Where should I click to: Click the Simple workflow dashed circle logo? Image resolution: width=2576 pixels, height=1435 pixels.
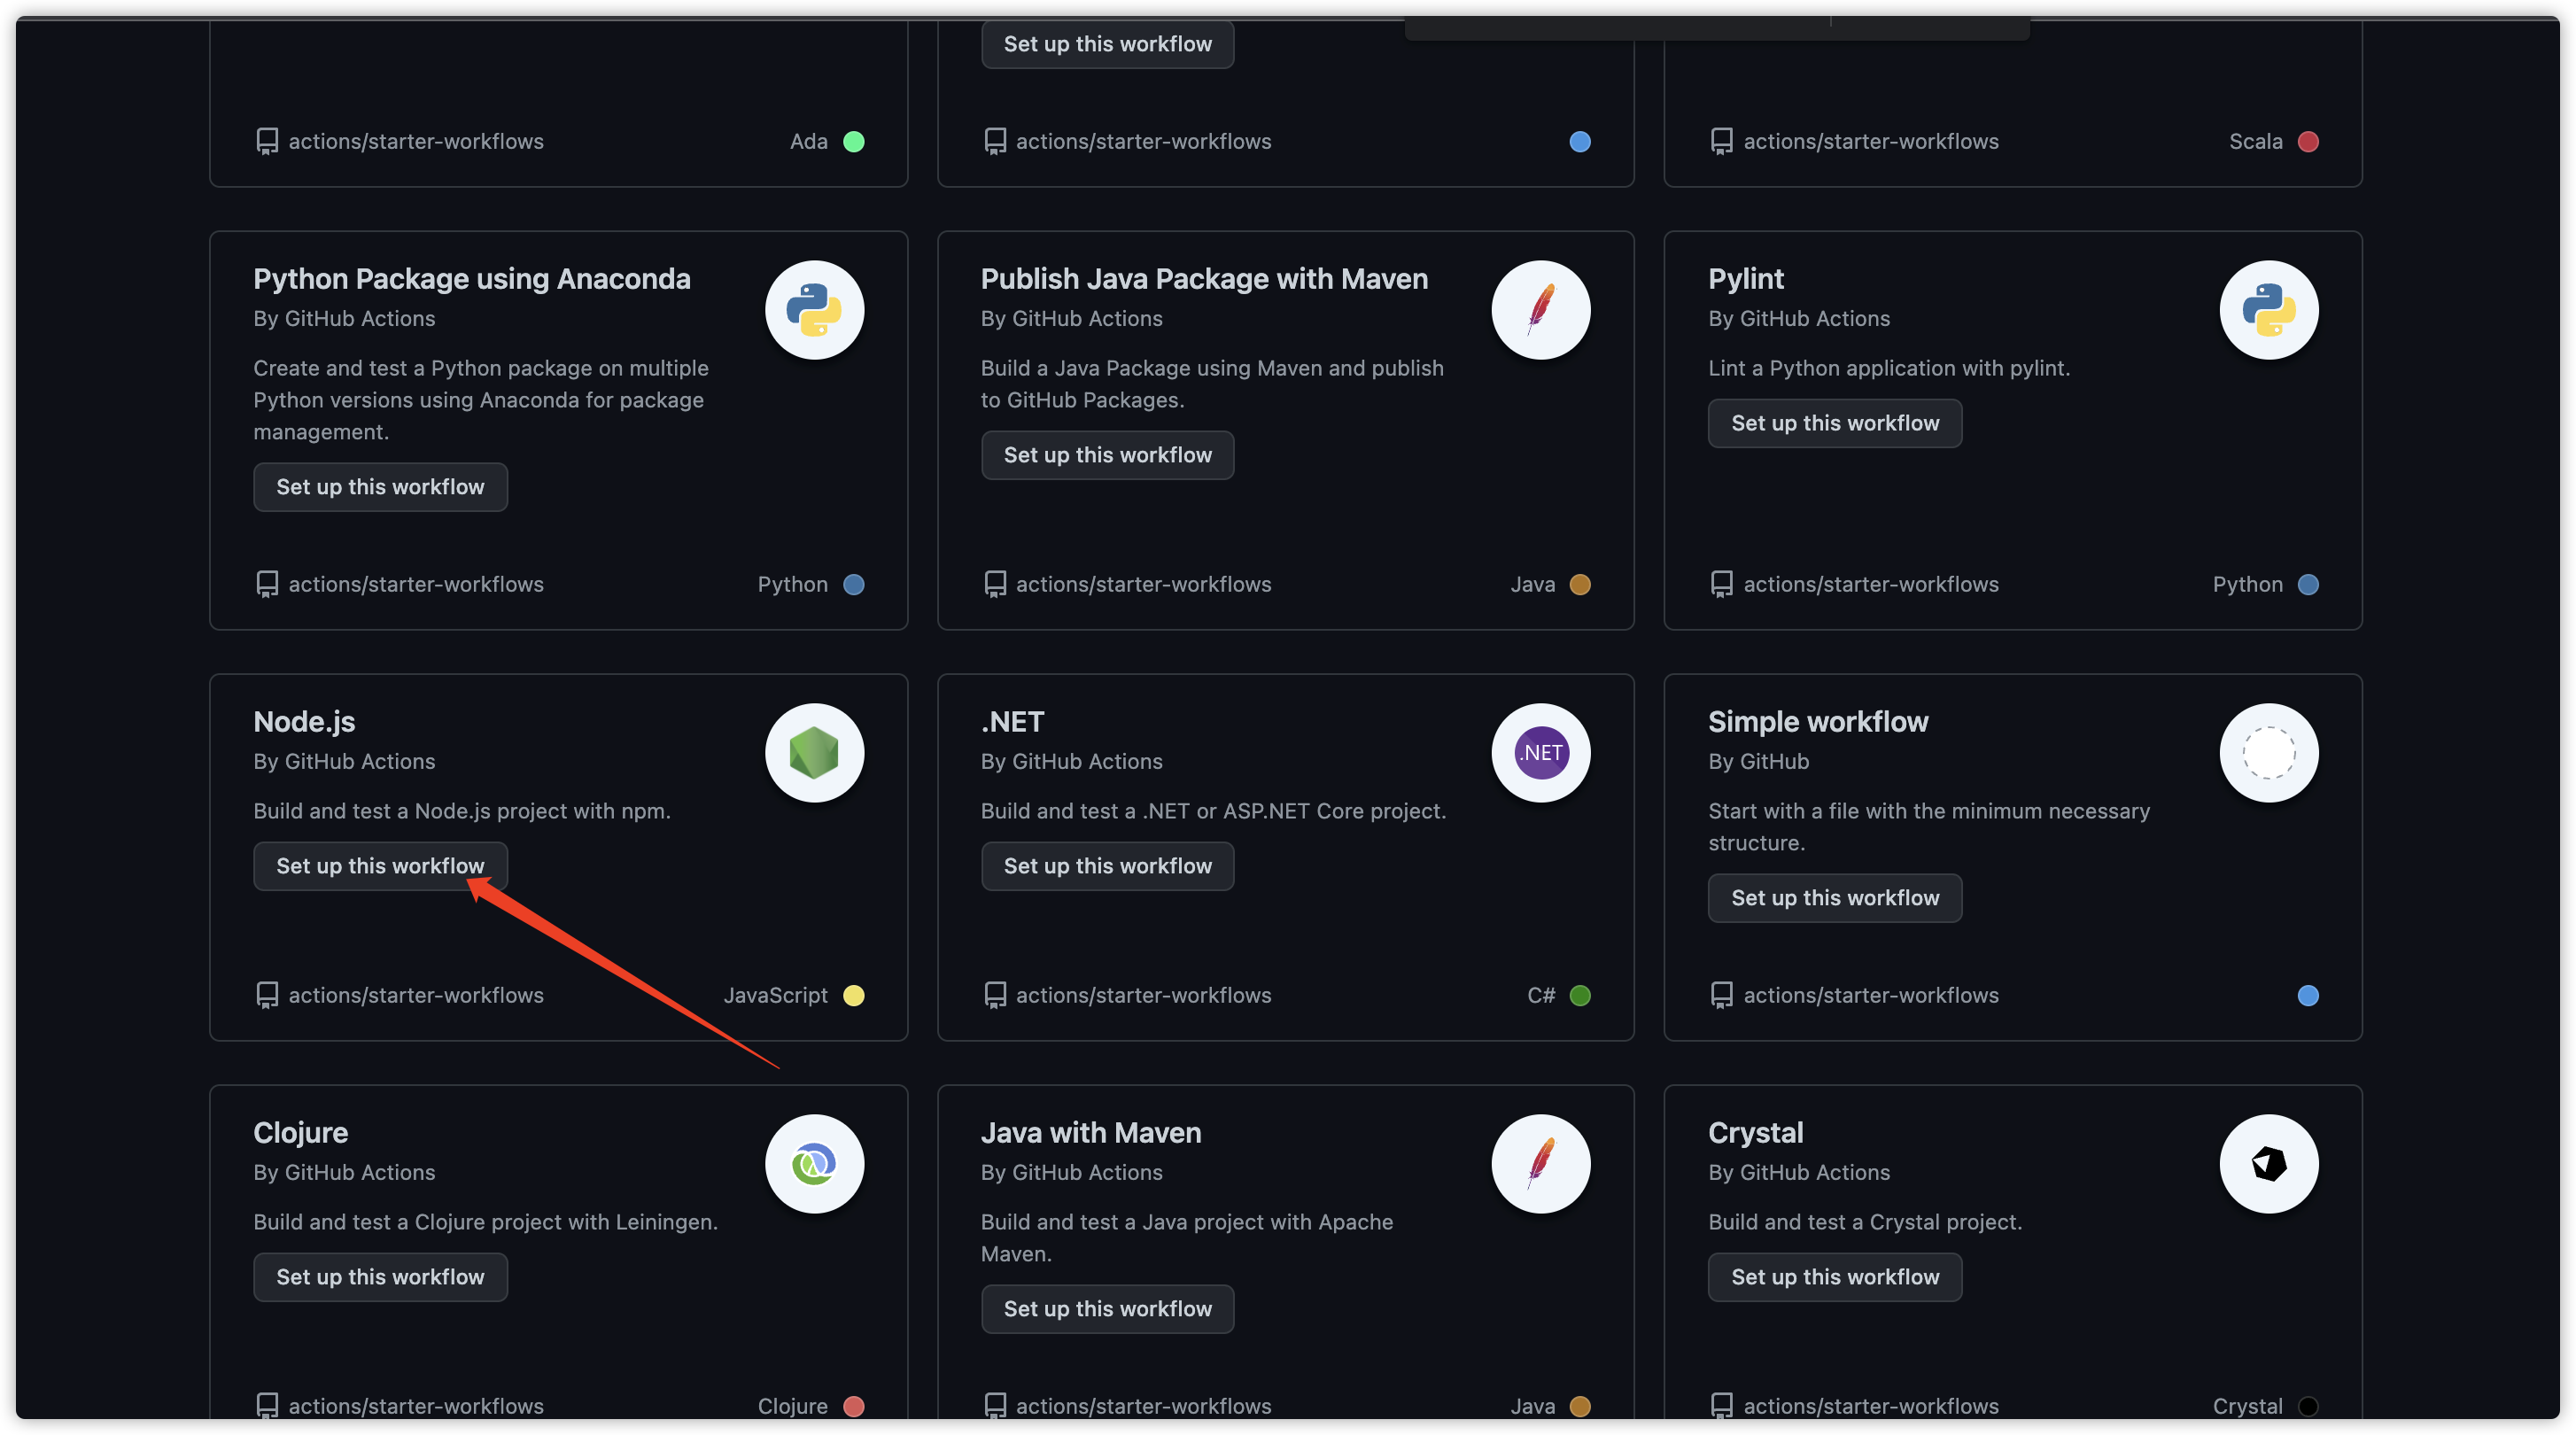(x=2269, y=753)
